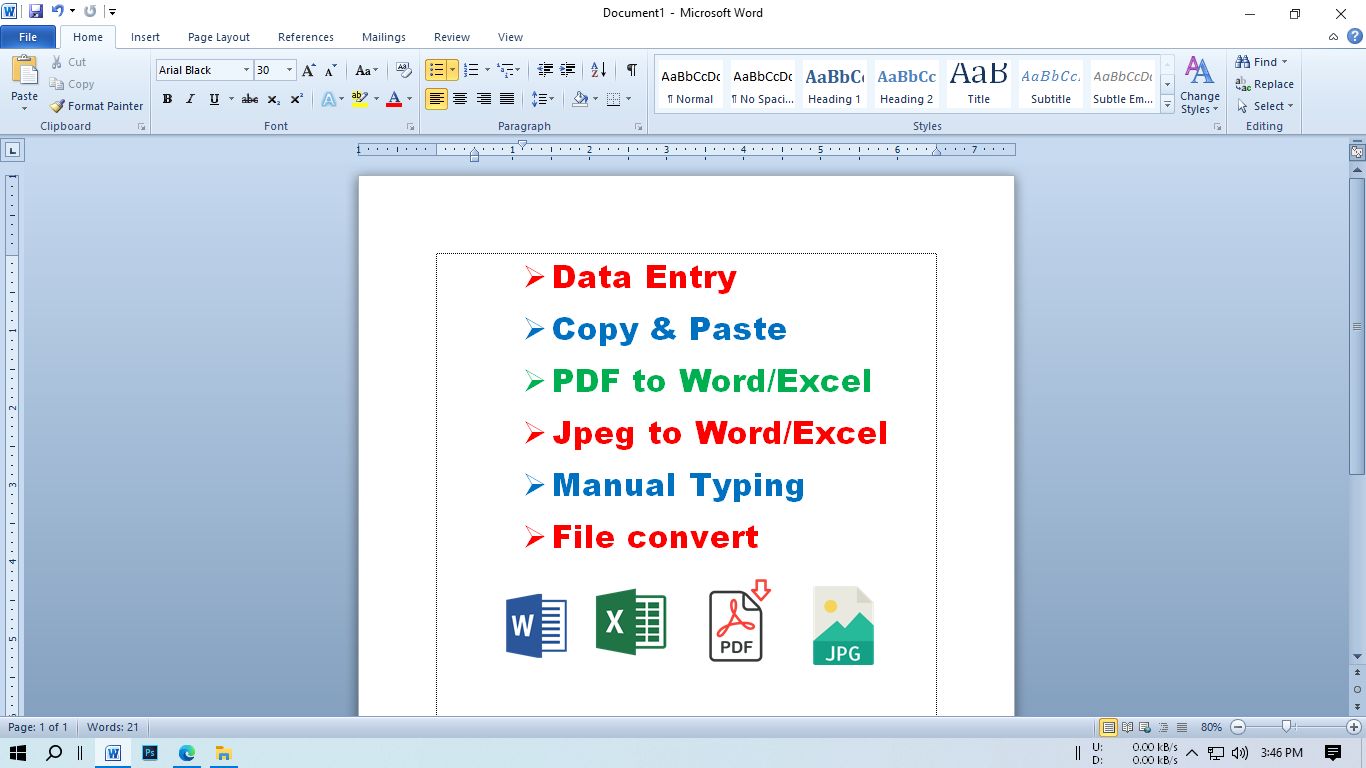Click the Word icon image in document

coord(536,626)
